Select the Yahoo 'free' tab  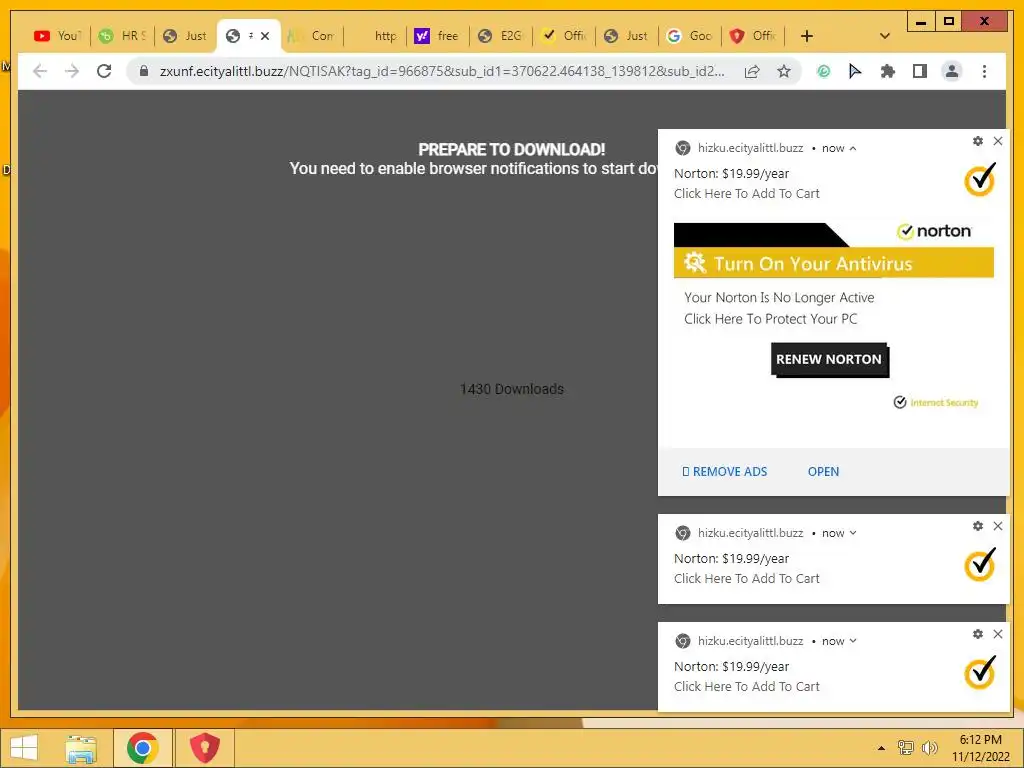[437, 36]
